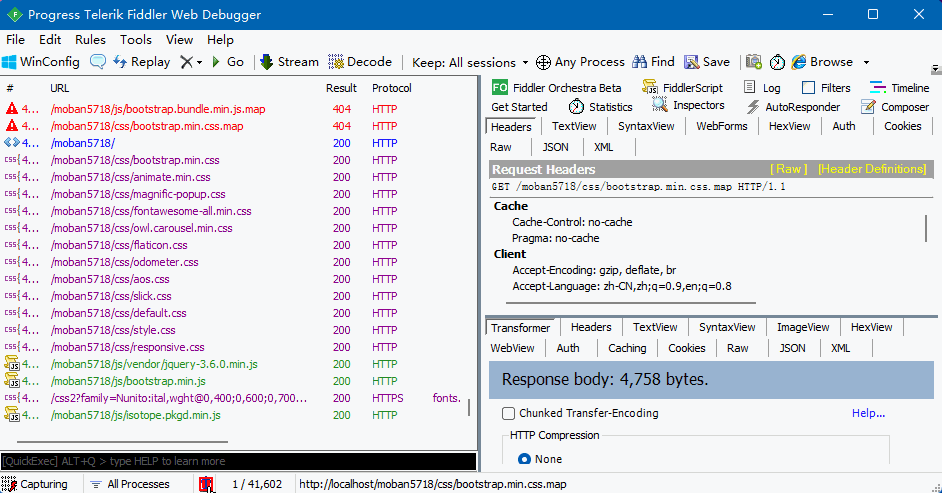
Task: Click the timer stopwatch icon
Action: (x=777, y=62)
